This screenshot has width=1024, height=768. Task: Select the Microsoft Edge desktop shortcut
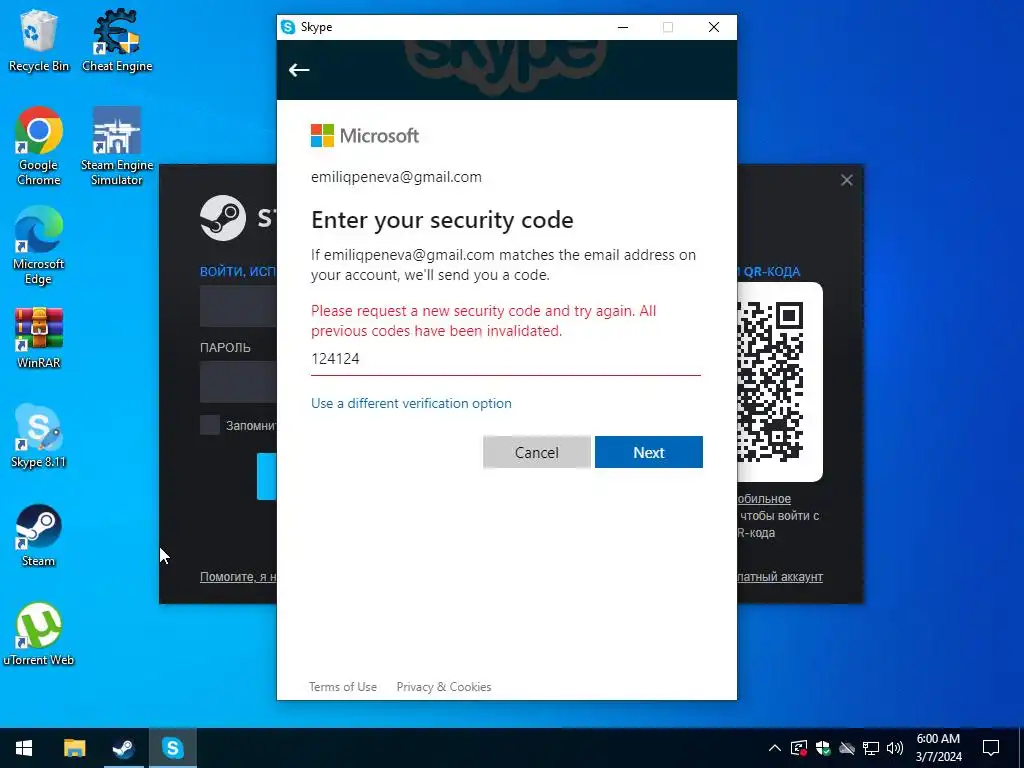39,246
